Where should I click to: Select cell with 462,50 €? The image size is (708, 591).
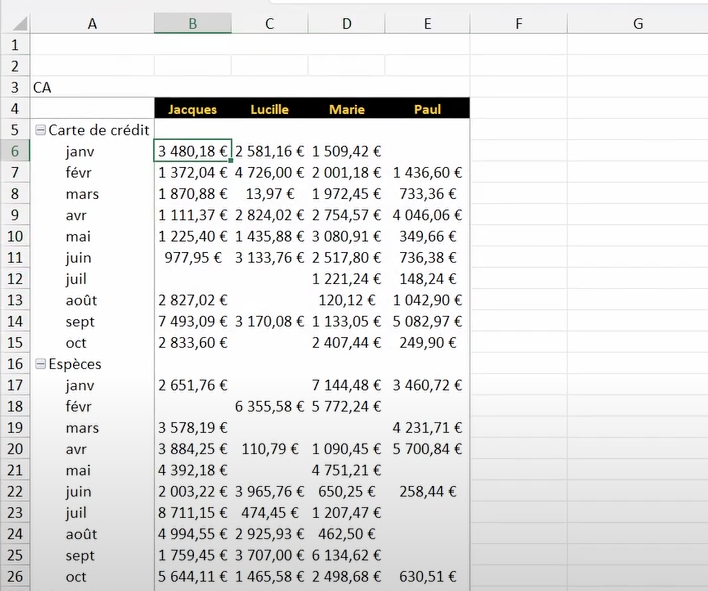[x=347, y=534]
